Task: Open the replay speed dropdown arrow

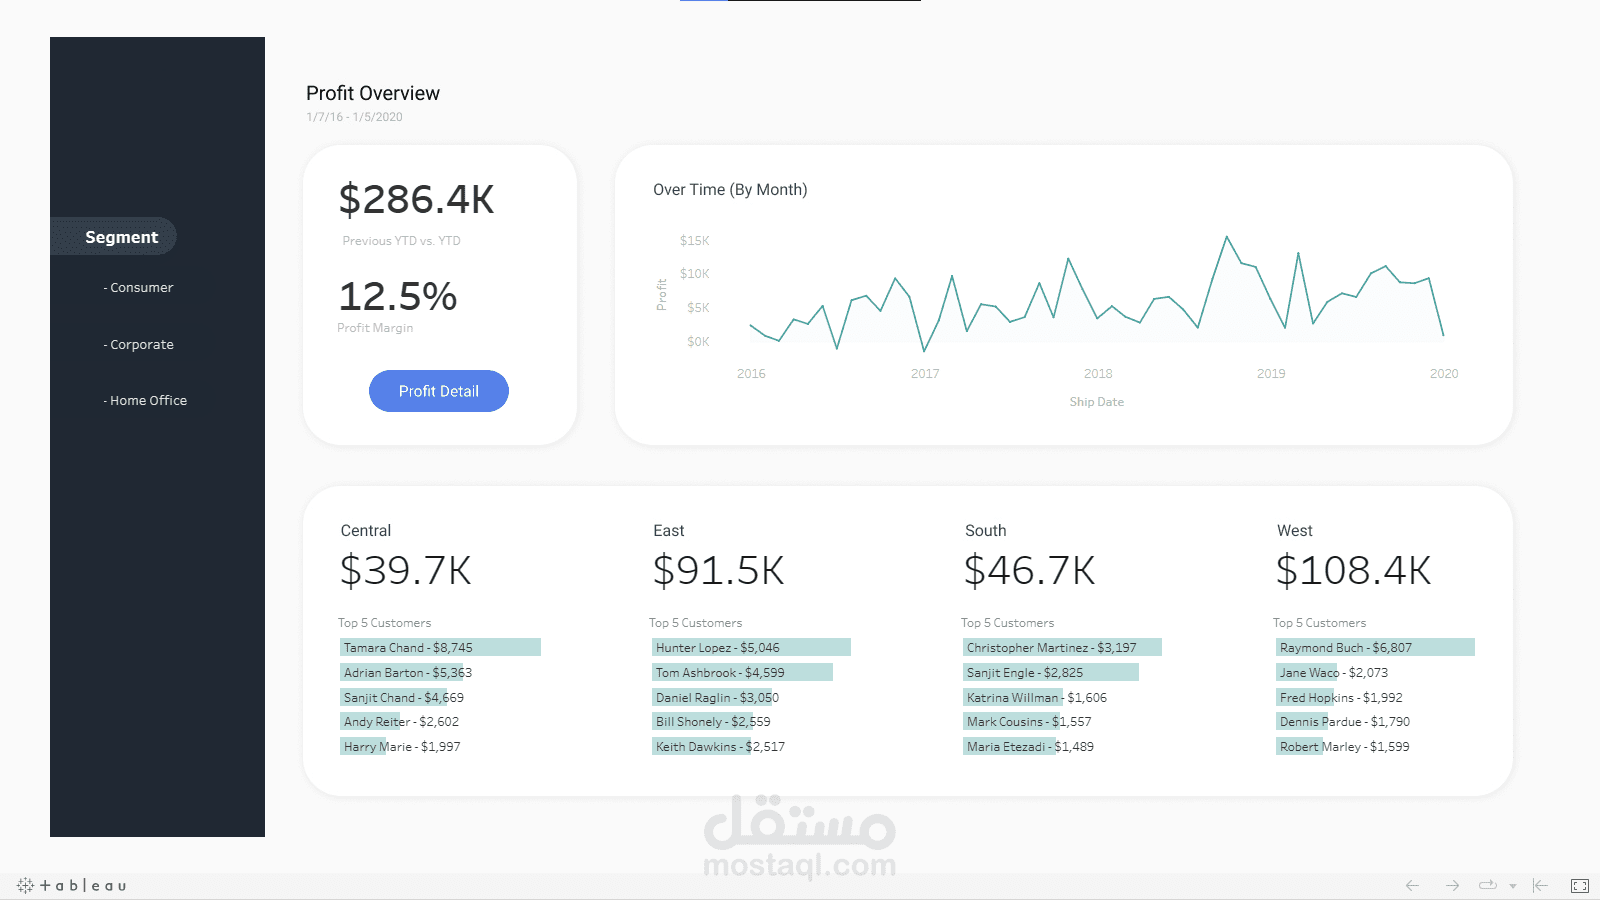Action: click(1513, 886)
